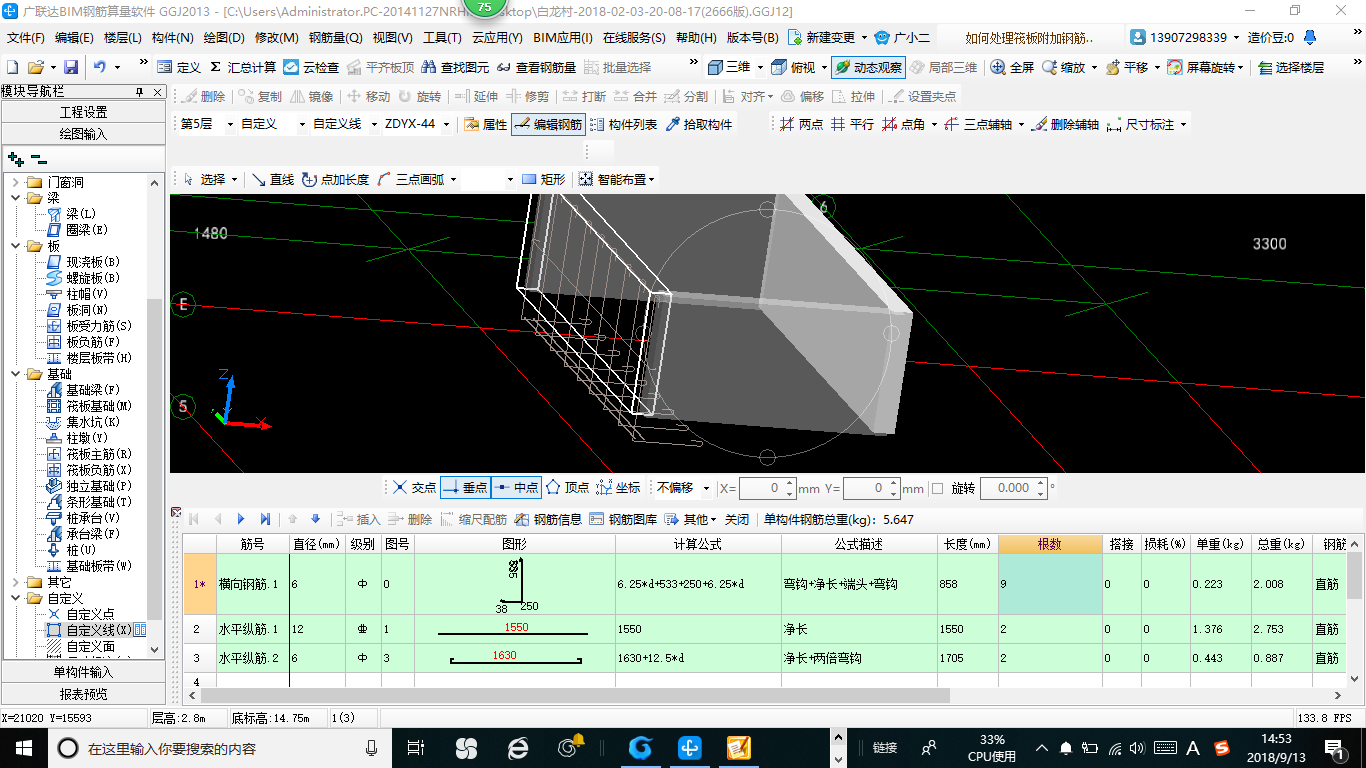Toggle 动态观察 dynamic orbit mode
Screen dimensions: 1366x768
click(868, 67)
